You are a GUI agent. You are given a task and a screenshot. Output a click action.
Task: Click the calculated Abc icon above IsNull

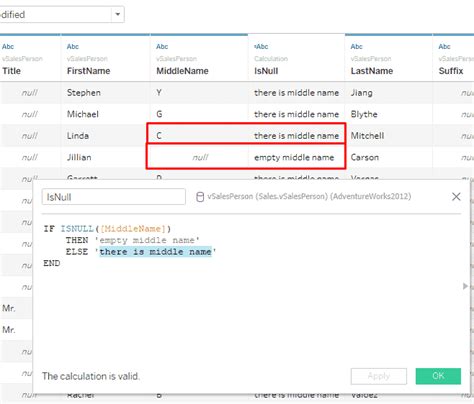pos(261,47)
